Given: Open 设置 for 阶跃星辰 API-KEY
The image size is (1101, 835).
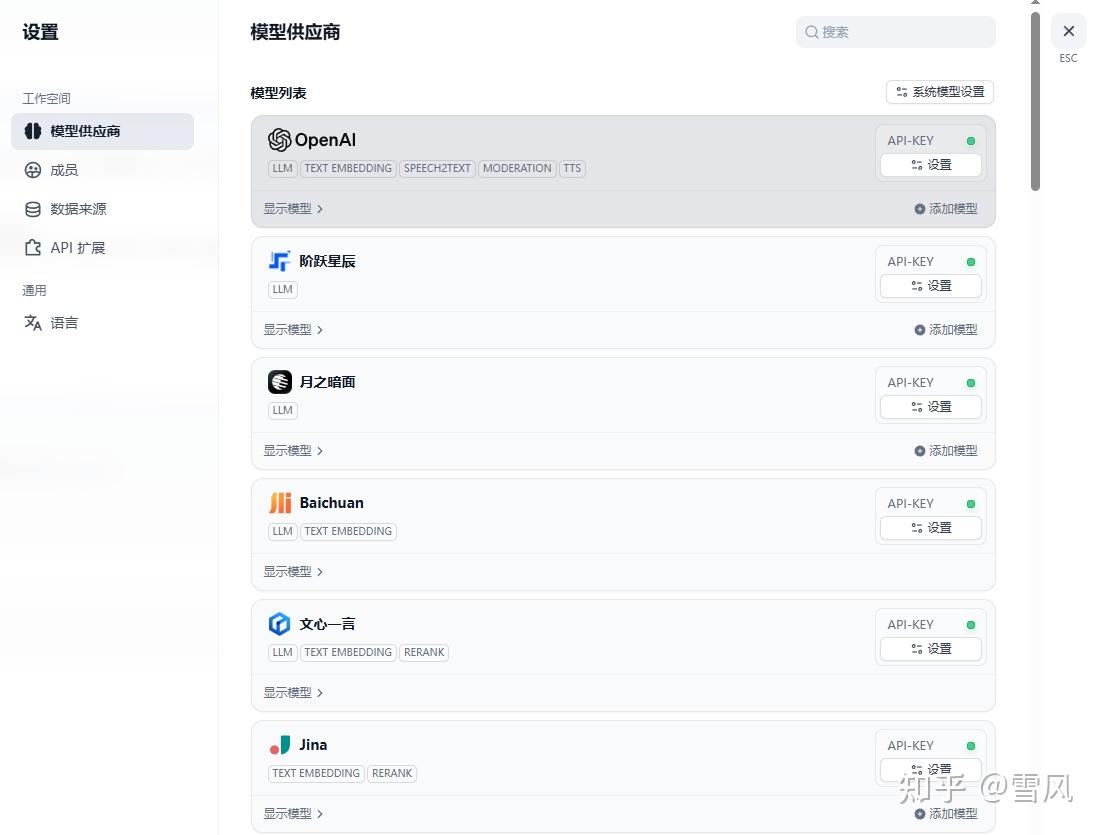Looking at the screenshot, I should pyautogui.click(x=931, y=286).
